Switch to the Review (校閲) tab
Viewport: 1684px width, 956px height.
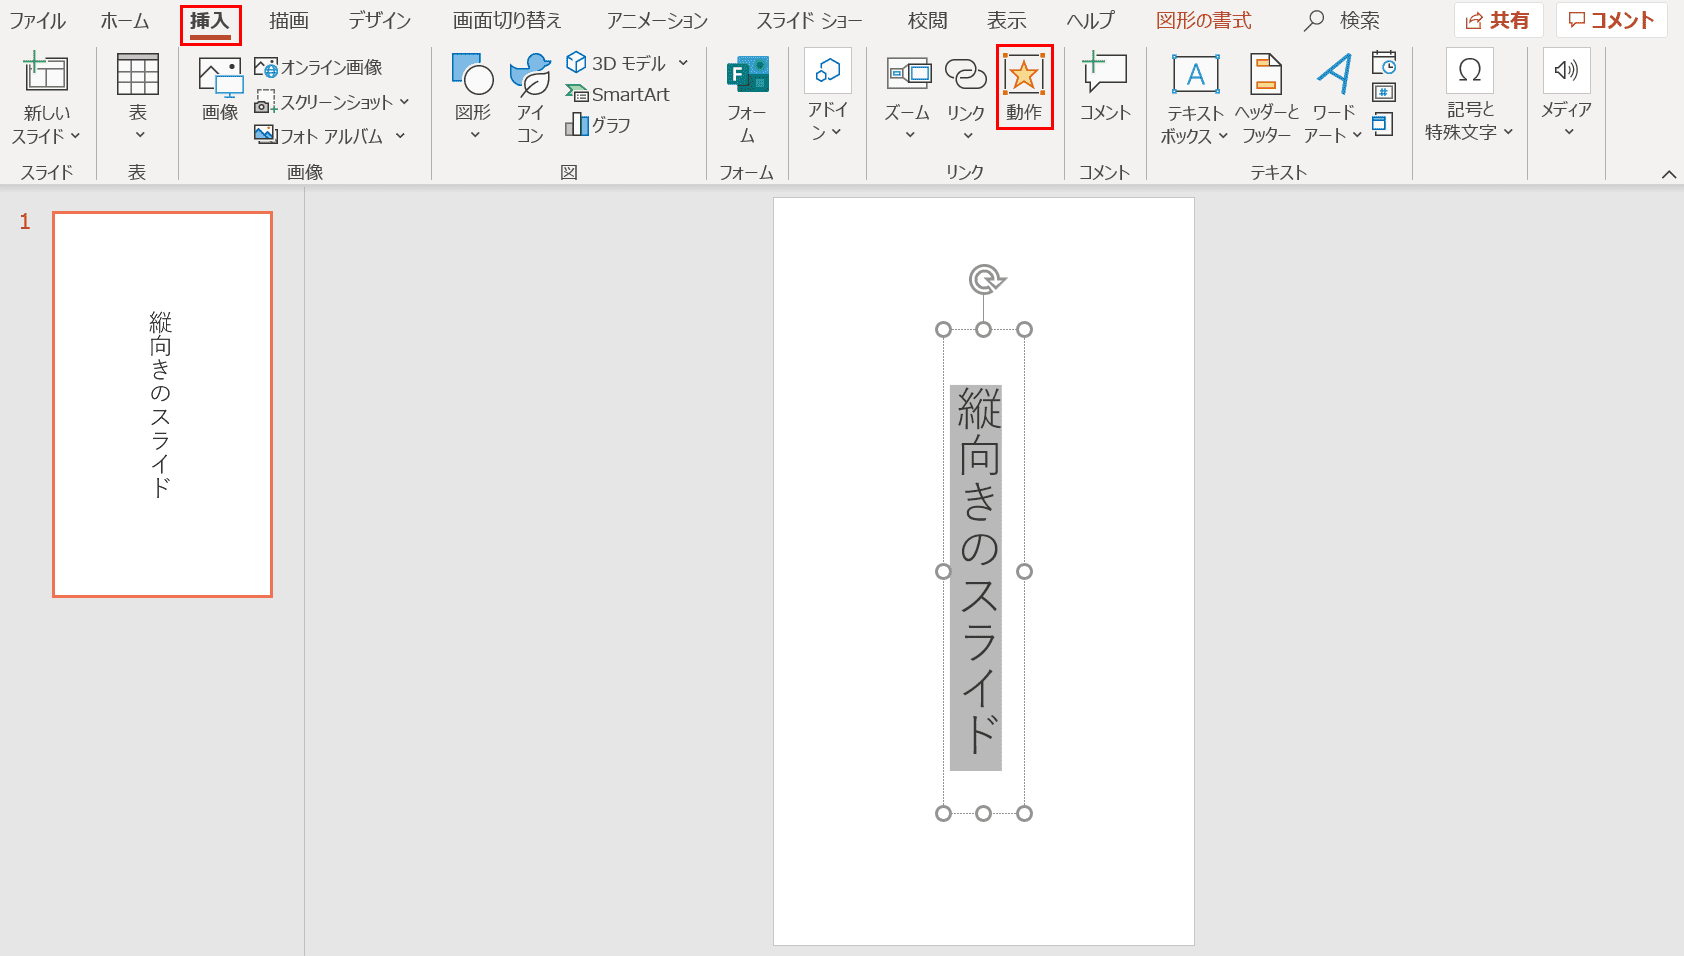coord(927,21)
